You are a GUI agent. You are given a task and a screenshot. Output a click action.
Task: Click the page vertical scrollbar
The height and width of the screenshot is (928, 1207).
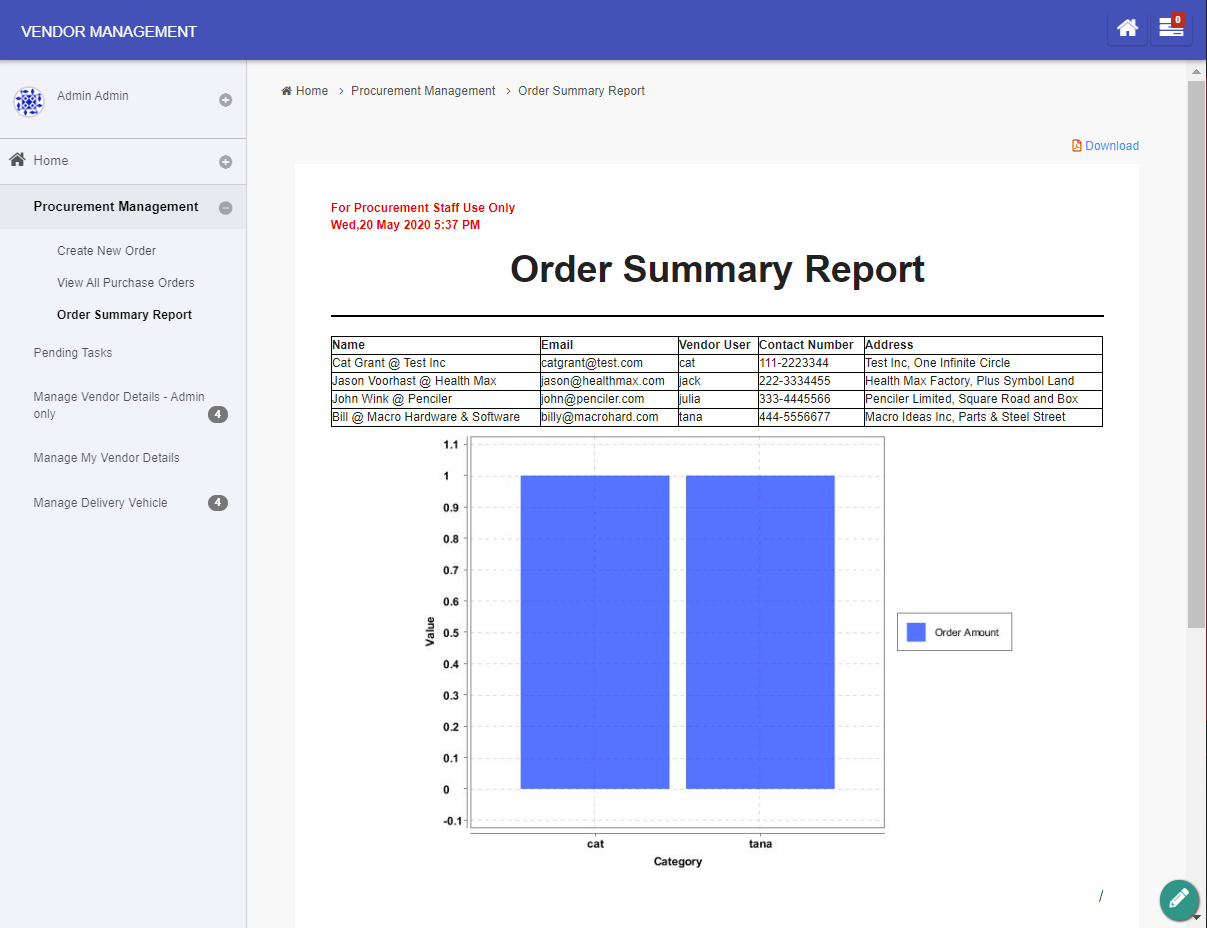[x=1196, y=355]
